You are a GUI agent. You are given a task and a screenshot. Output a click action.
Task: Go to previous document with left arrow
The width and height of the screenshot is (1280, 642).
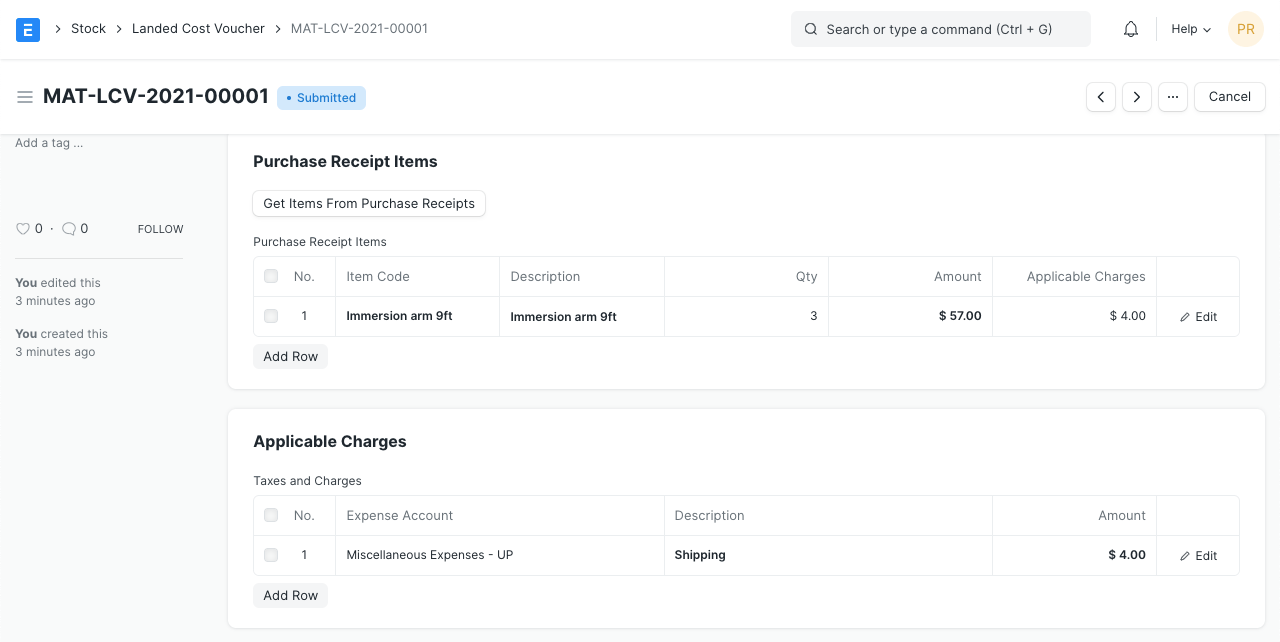1101,97
